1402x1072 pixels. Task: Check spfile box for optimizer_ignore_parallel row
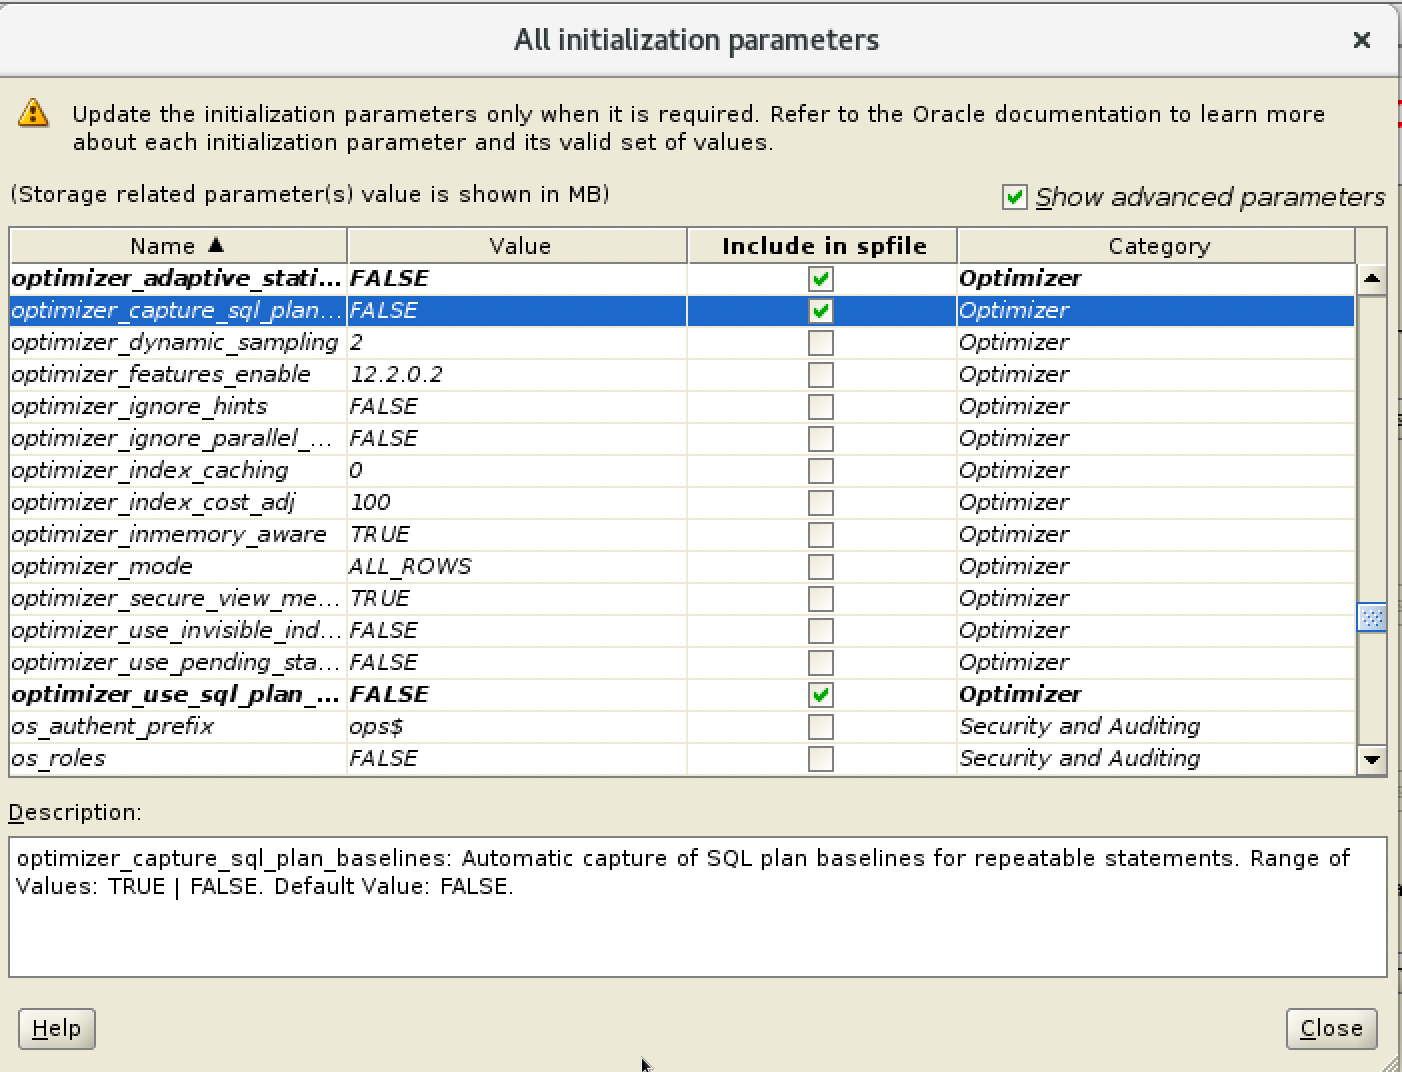821,439
